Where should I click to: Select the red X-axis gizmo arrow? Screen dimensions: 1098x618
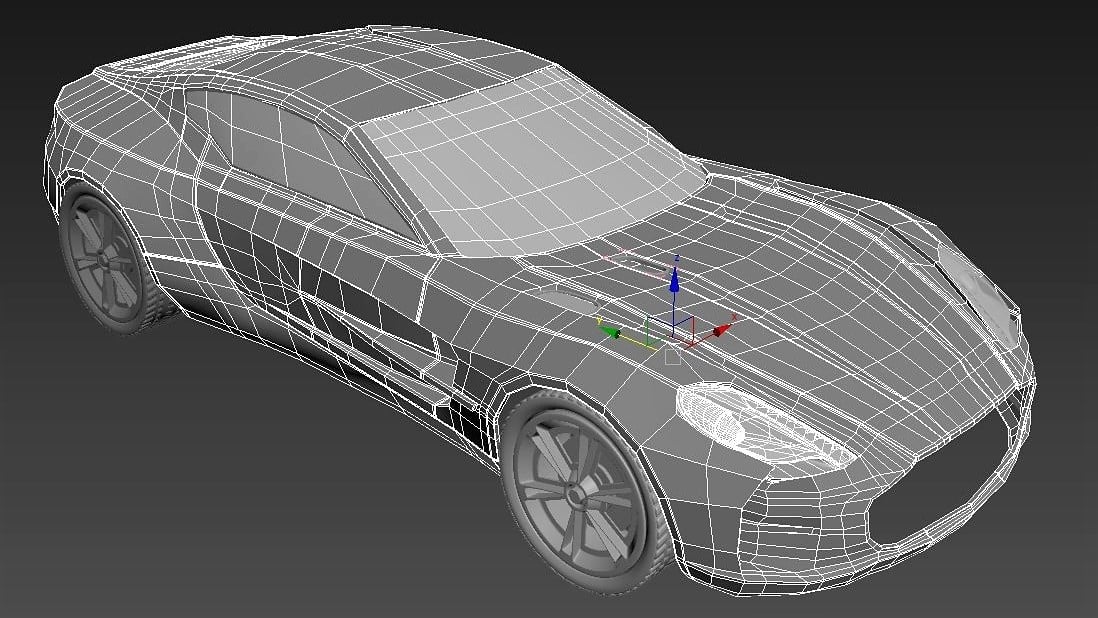720,331
